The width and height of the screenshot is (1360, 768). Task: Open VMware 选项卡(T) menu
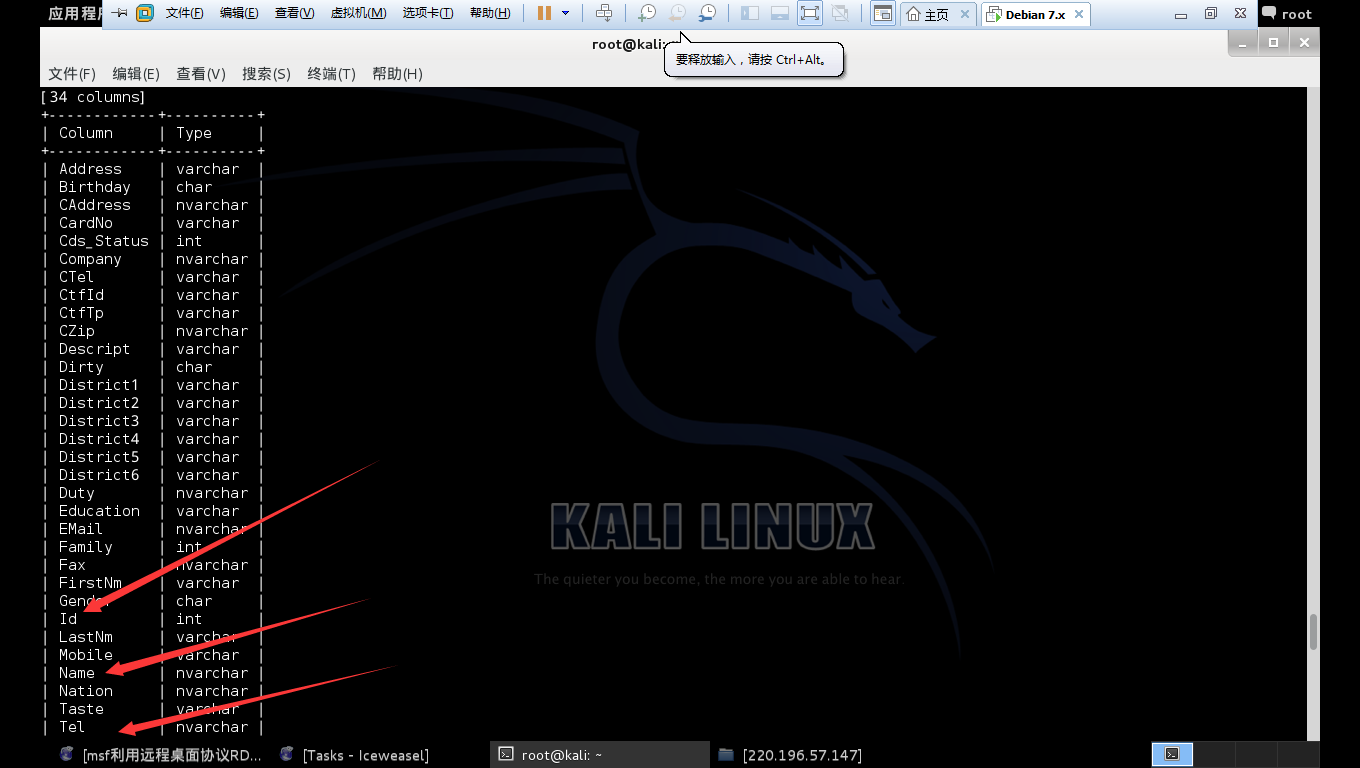point(428,13)
